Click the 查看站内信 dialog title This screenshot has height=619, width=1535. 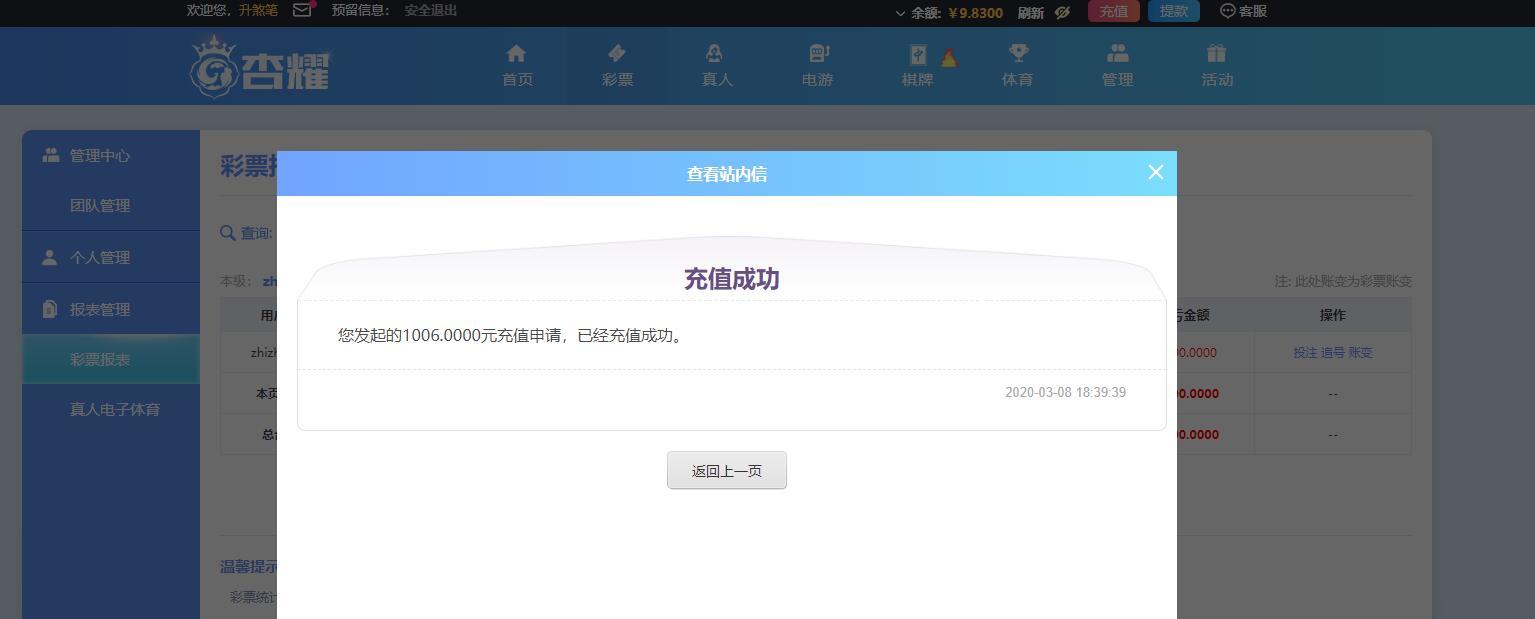[x=727, y=174]
